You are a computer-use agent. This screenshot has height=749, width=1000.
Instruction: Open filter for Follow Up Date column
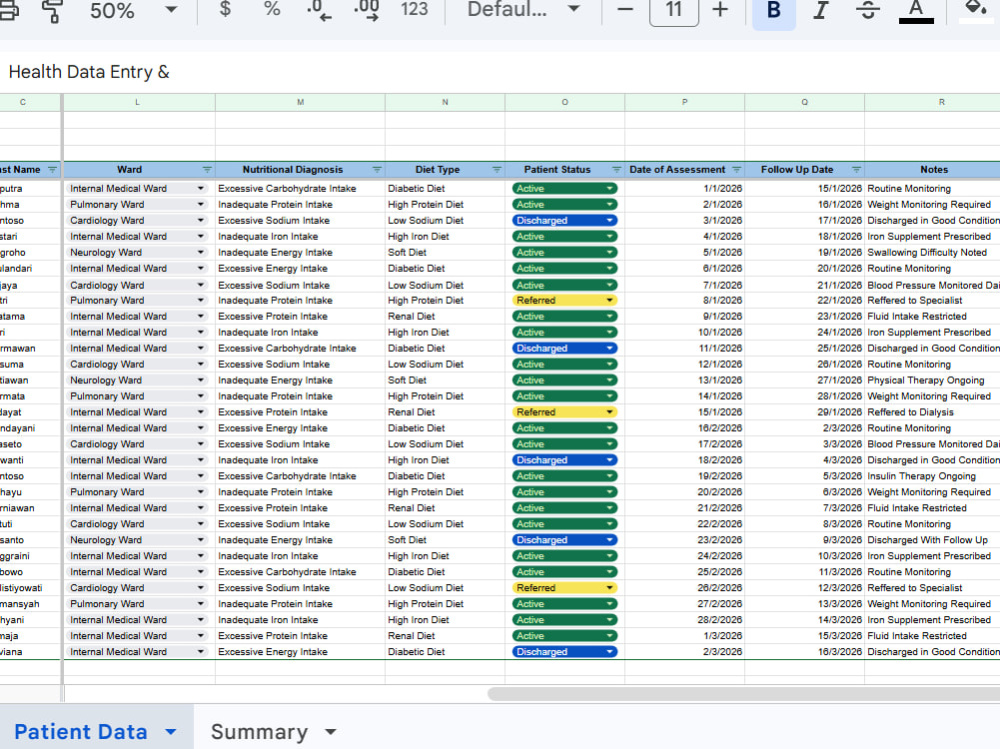coord(857,170)
